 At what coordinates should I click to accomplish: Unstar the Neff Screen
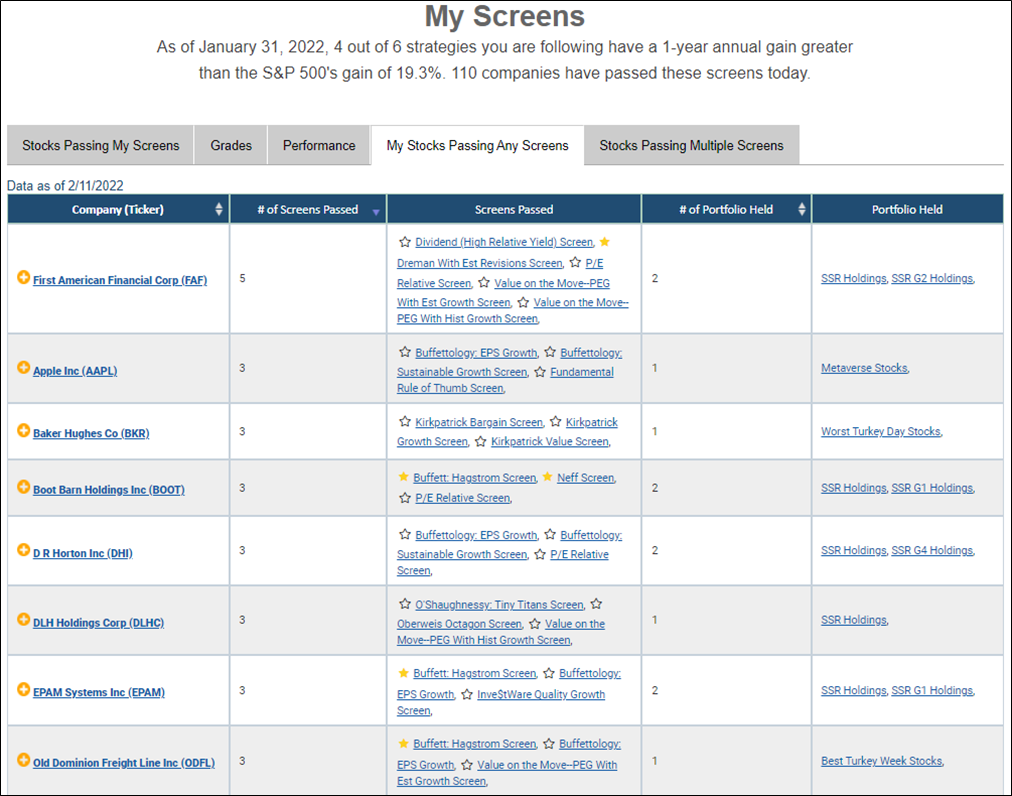[547, 477]
